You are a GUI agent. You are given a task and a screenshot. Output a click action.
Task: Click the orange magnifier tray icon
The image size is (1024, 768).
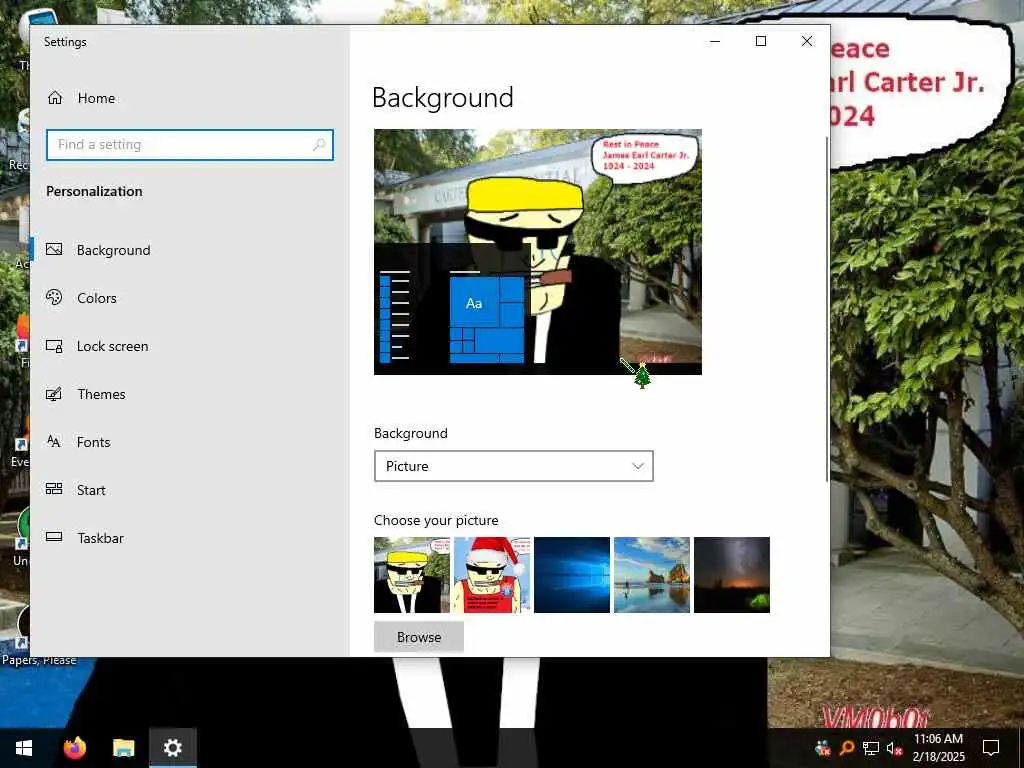tap(847, 748)
